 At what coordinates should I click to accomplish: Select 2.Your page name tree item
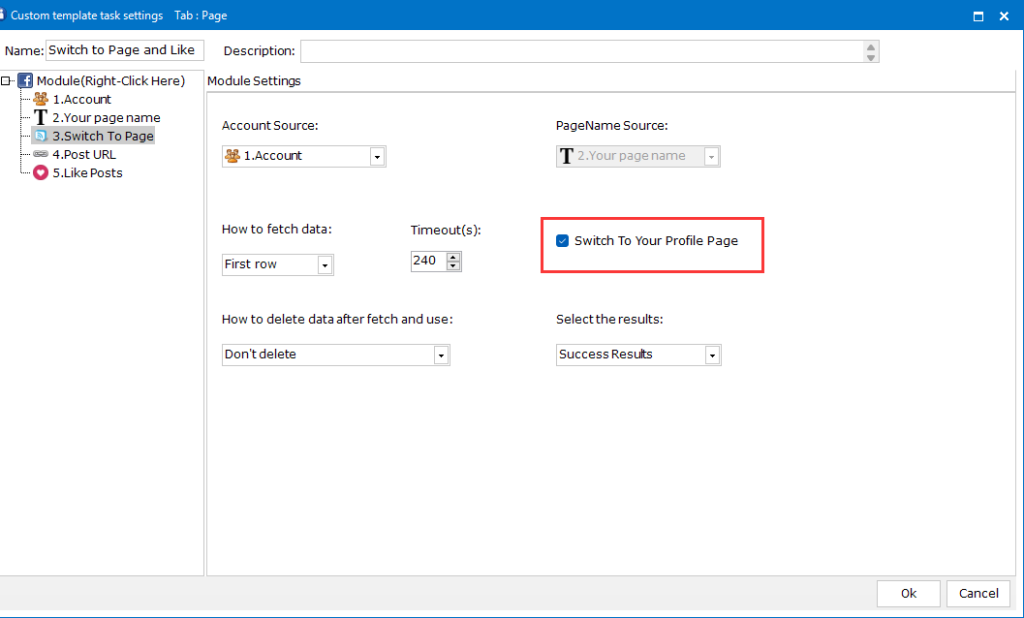(x=106, y=118)
